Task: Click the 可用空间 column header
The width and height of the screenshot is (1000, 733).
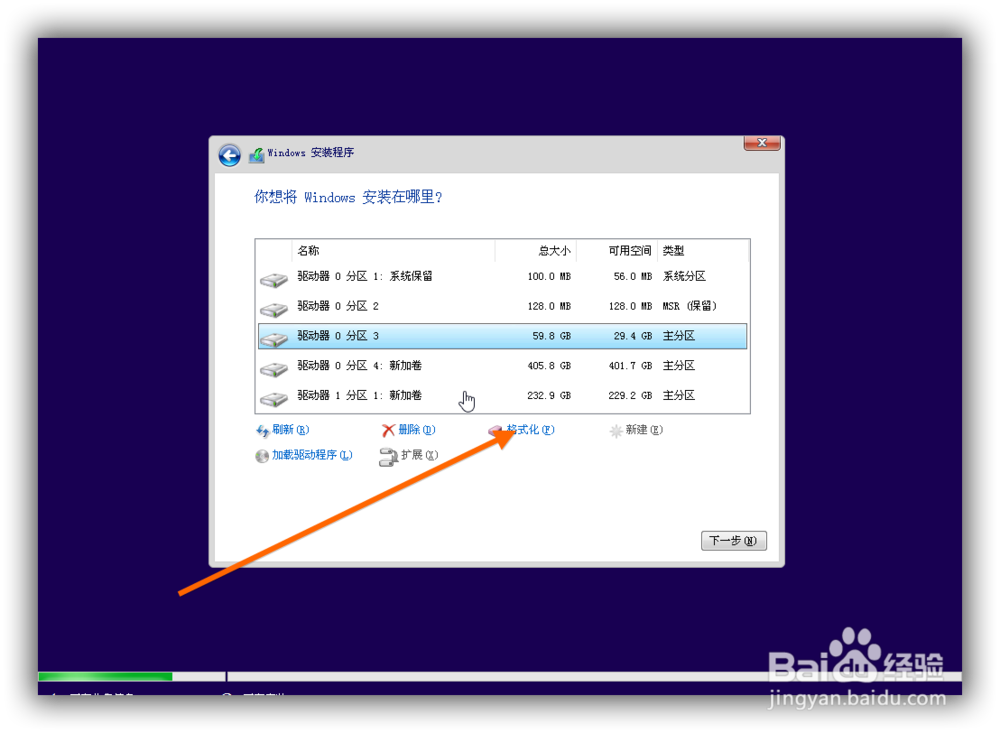Action: pos(617,251)
